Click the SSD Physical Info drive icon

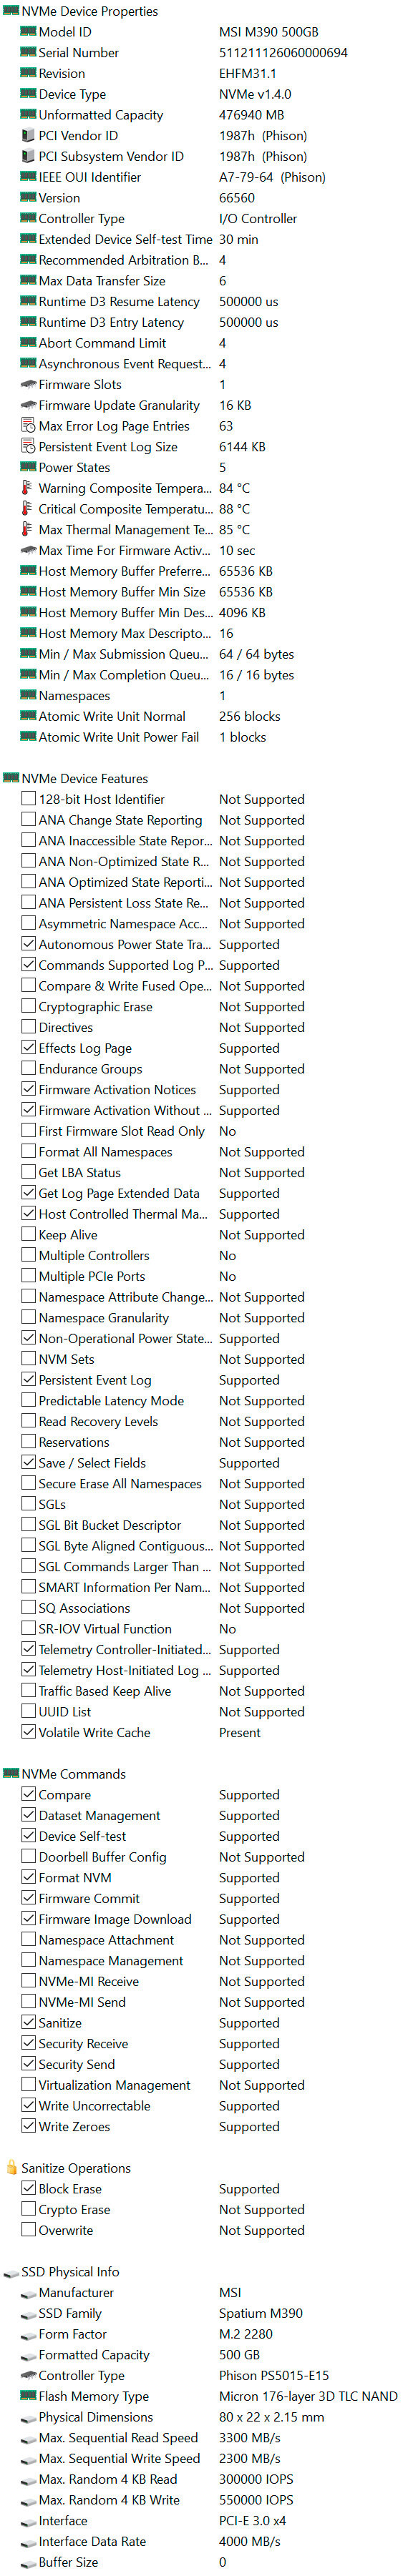click(11, 2272)
